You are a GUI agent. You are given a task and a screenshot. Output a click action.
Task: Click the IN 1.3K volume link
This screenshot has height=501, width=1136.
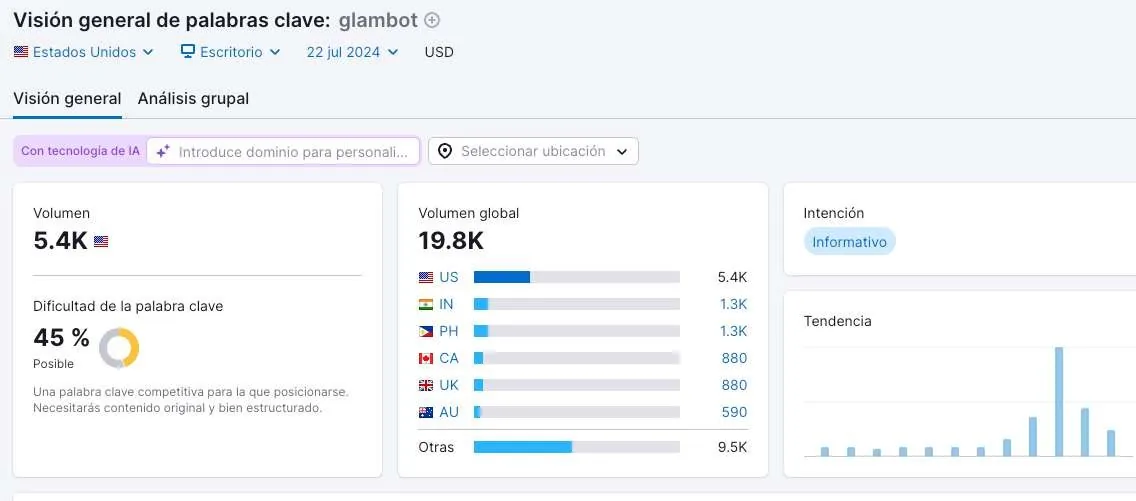[733, 304]
